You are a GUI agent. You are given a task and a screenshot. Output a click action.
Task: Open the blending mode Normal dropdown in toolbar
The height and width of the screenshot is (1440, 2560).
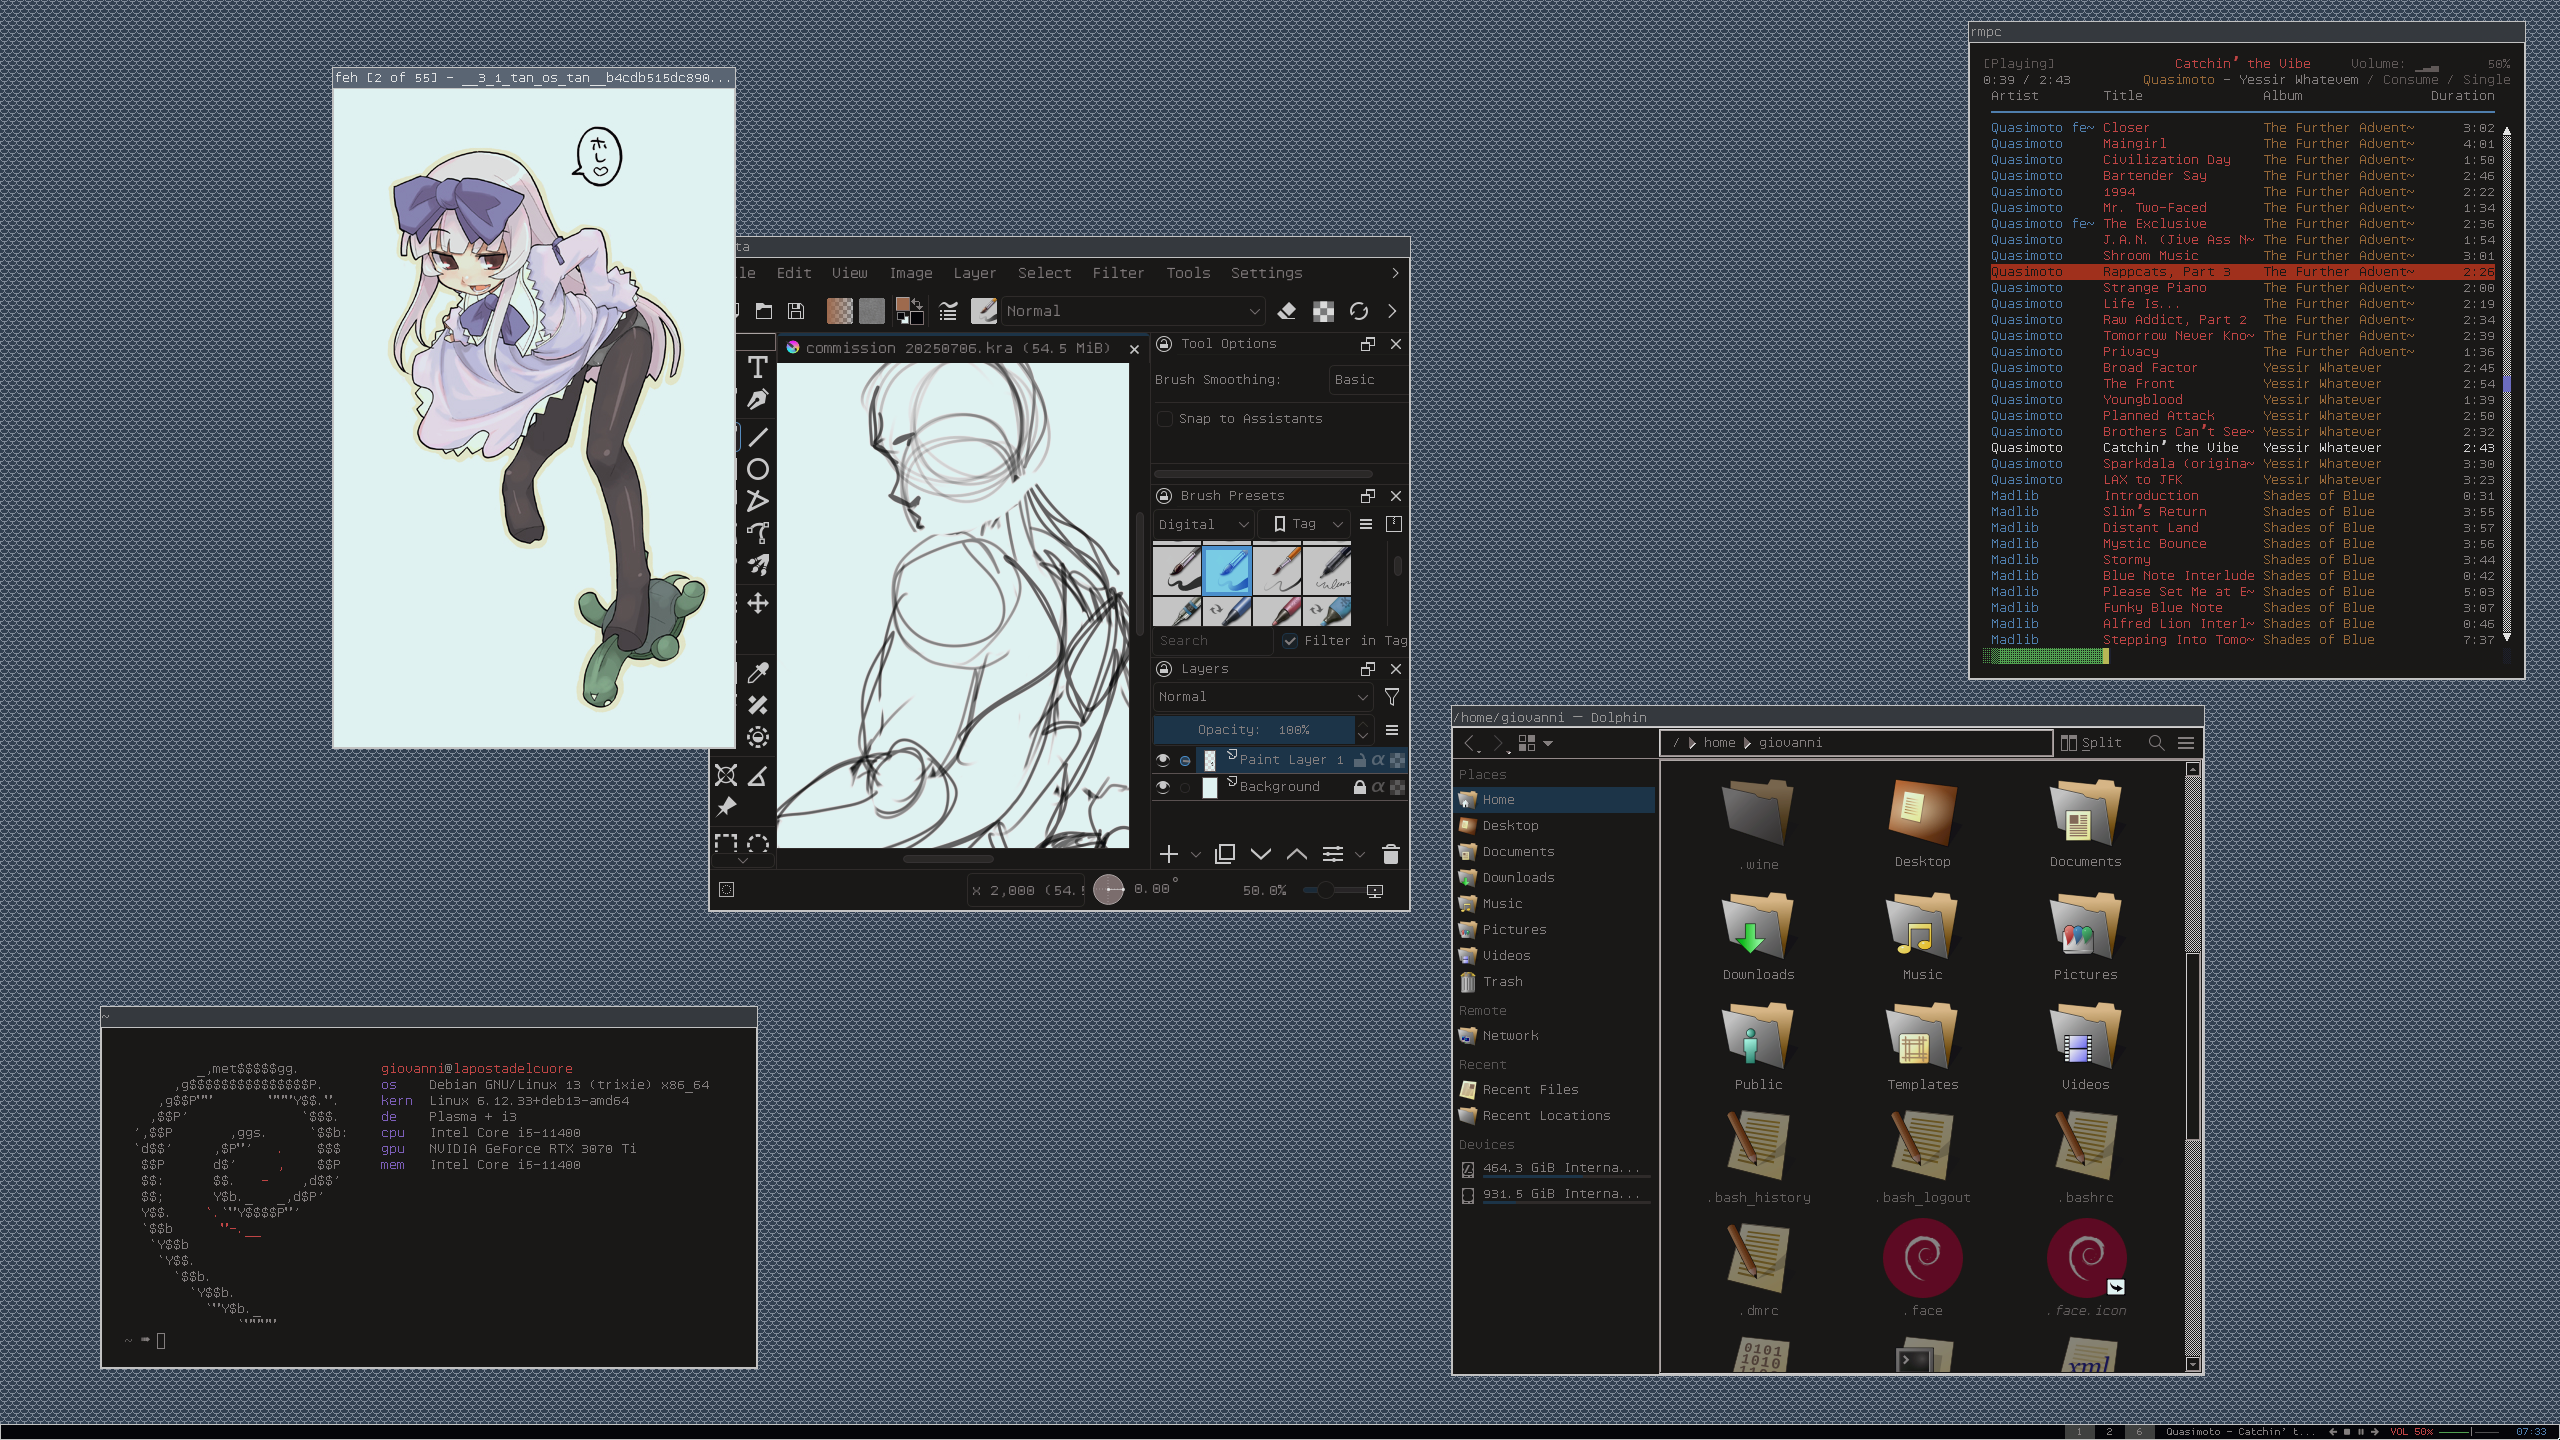click(1134, 311)
